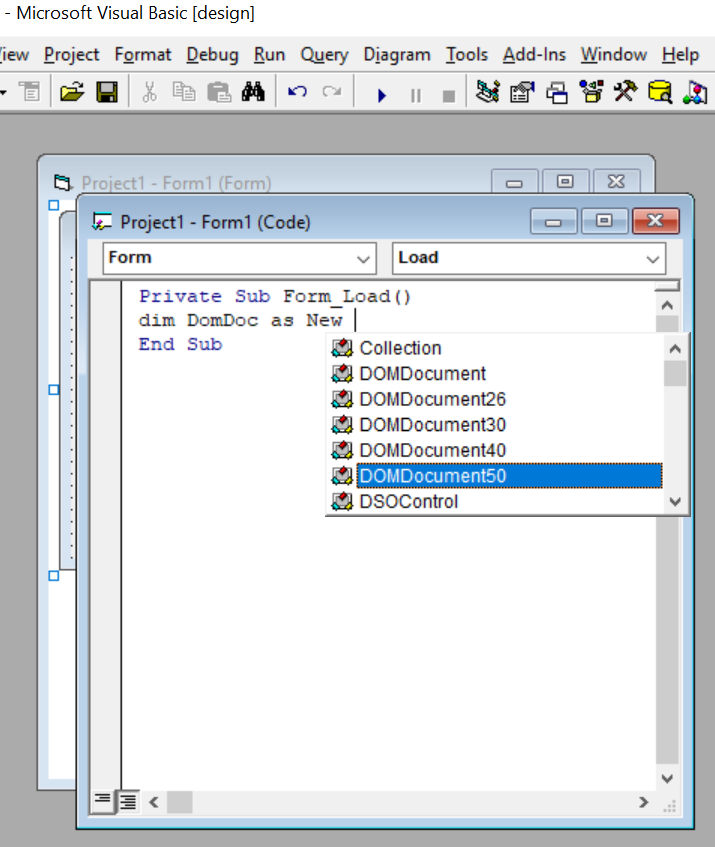Click code editor vertical scroll down arrow
The height and width of the screenshot is (847, 715).
click(667, 778)
